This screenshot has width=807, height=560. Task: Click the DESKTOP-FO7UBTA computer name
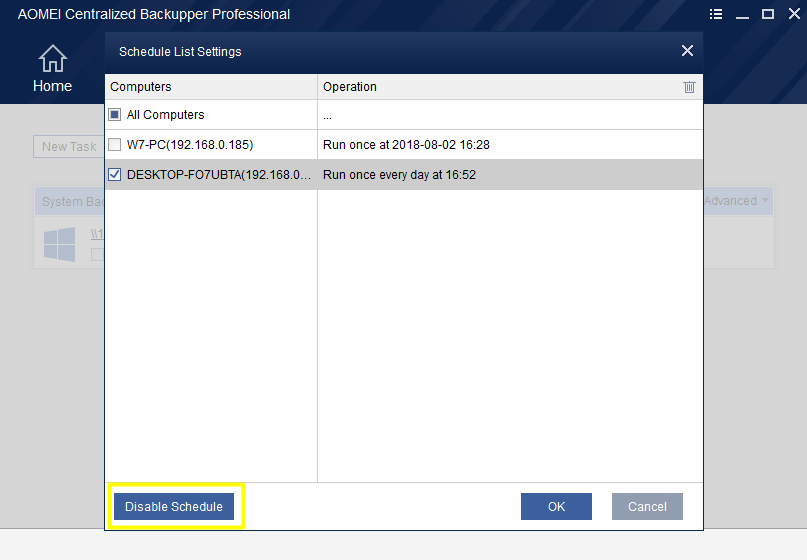click(219, 175)
